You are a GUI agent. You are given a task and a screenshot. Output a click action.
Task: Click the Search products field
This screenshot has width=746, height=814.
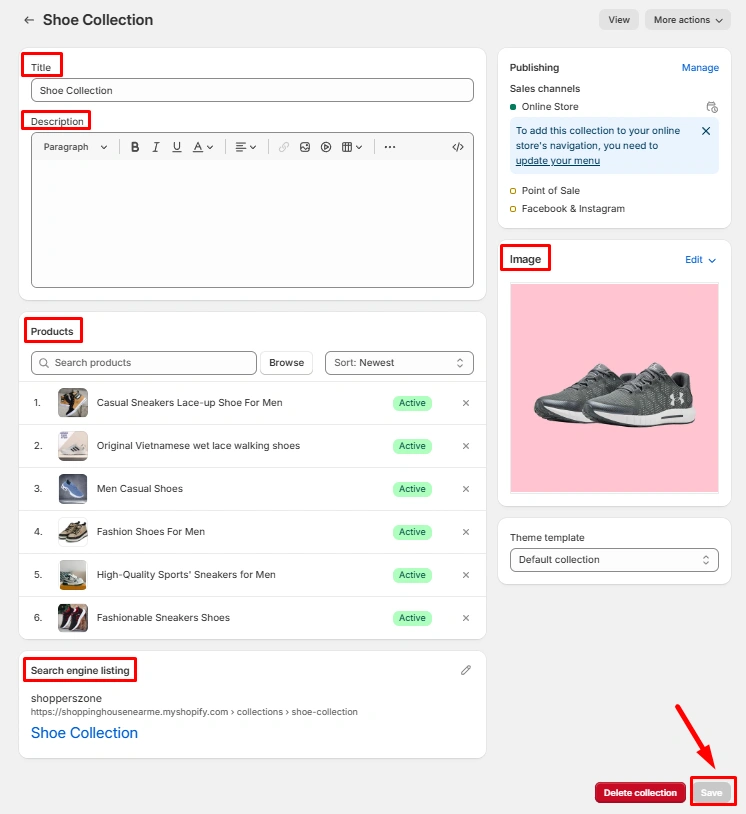click(144, 363)
